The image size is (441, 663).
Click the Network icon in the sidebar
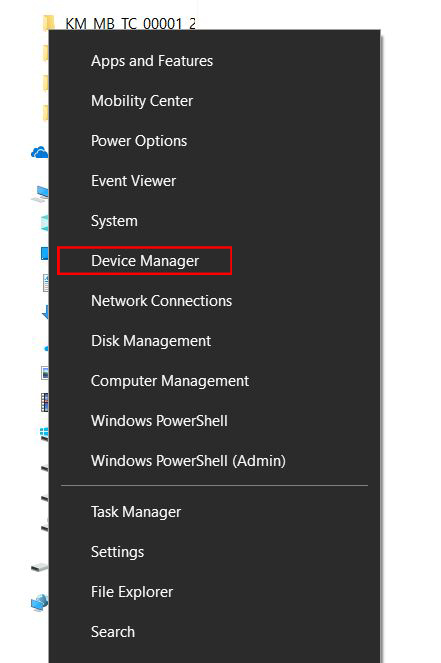click(x=40, y=603)
